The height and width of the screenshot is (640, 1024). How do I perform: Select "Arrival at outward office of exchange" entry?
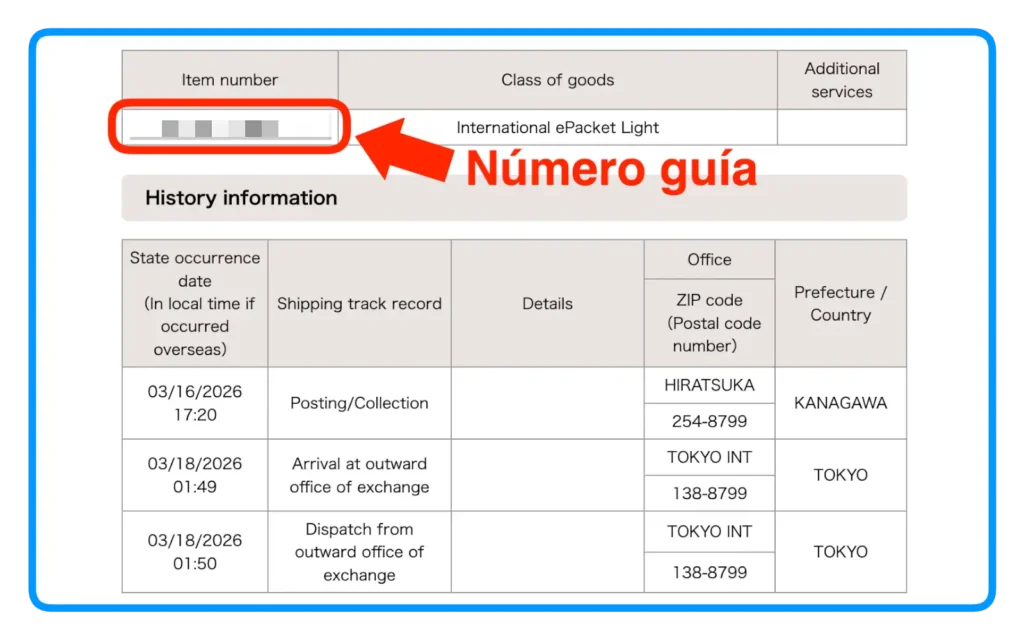[359, 475]
